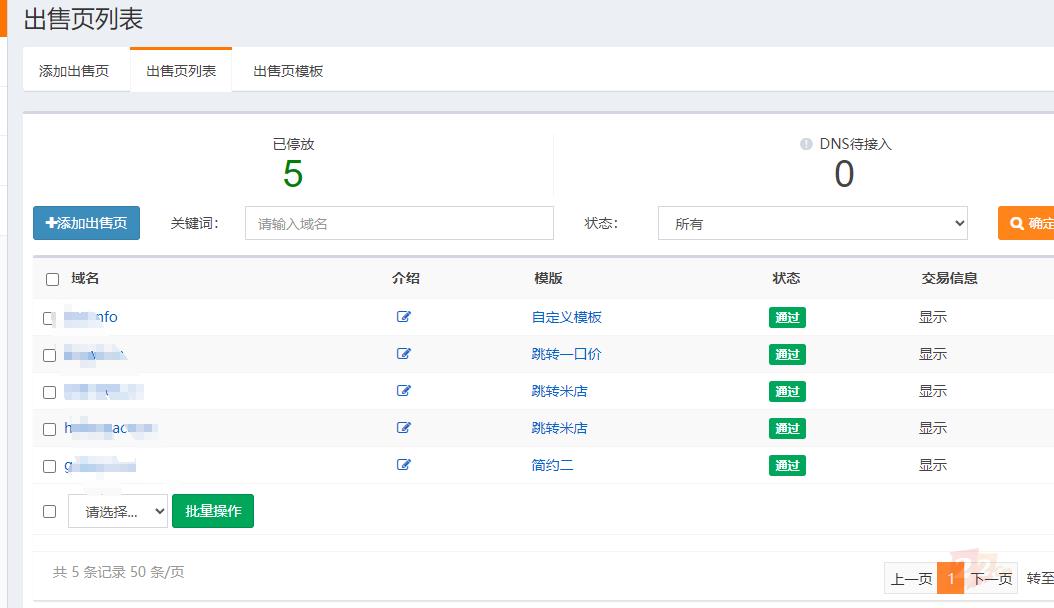Open the 出售页模板 tab

click(288, 71)
